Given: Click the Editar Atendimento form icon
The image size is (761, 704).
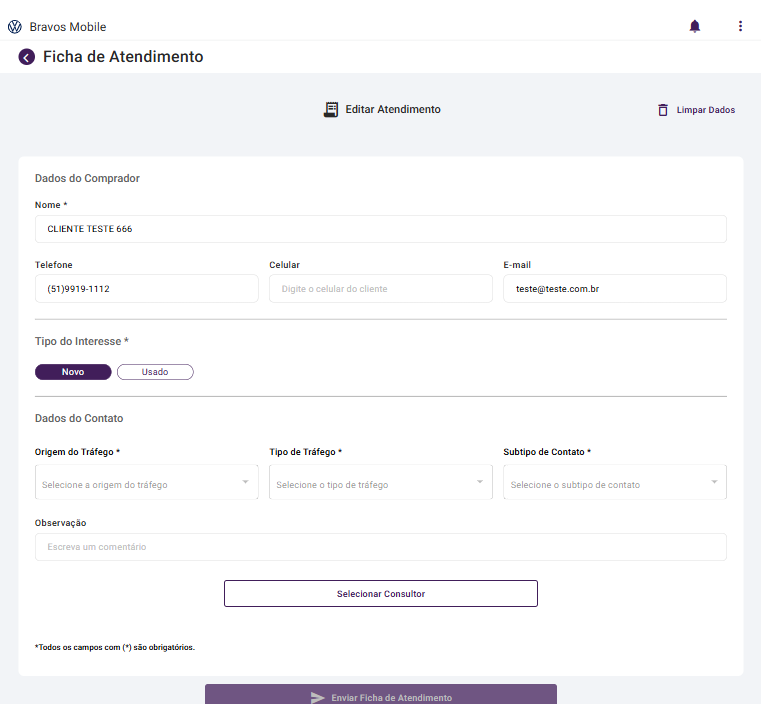Looking at the screenshot, I should (x=331, y=110).
